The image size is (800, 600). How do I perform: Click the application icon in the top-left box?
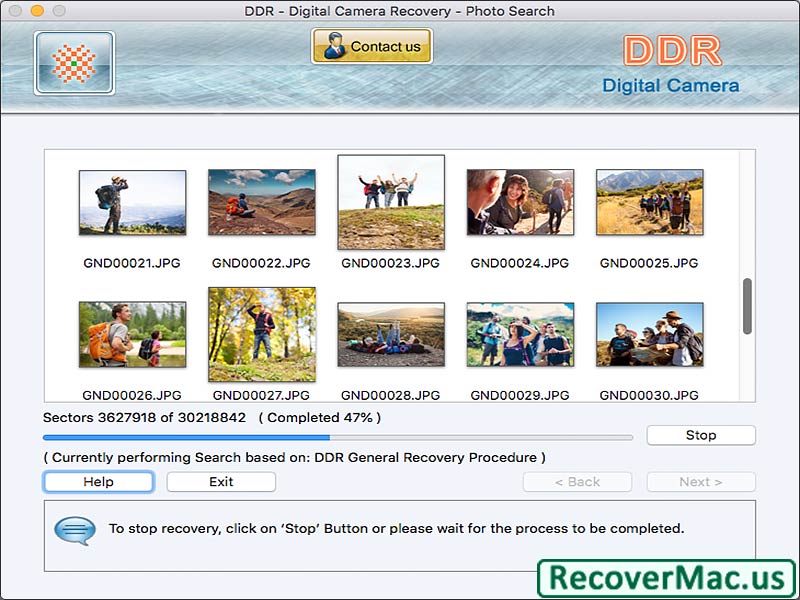click(x=72, y=63)
